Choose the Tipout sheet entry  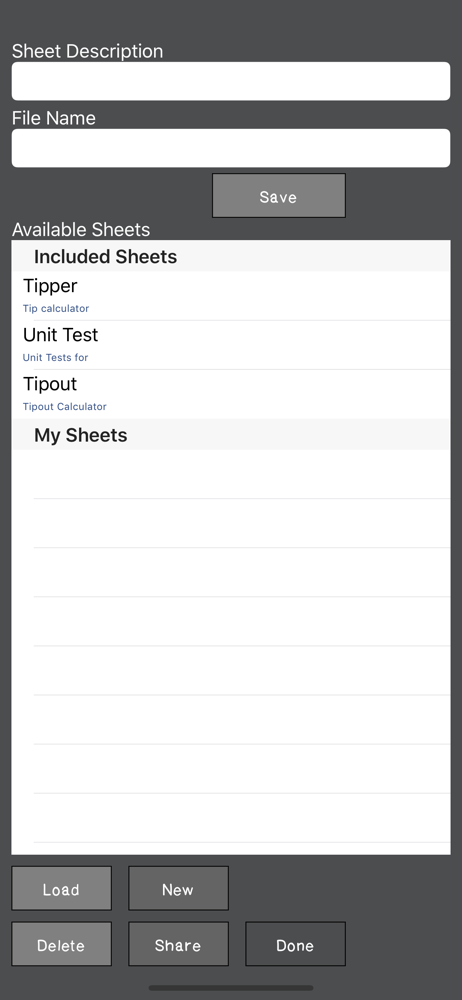click(231, 394)
